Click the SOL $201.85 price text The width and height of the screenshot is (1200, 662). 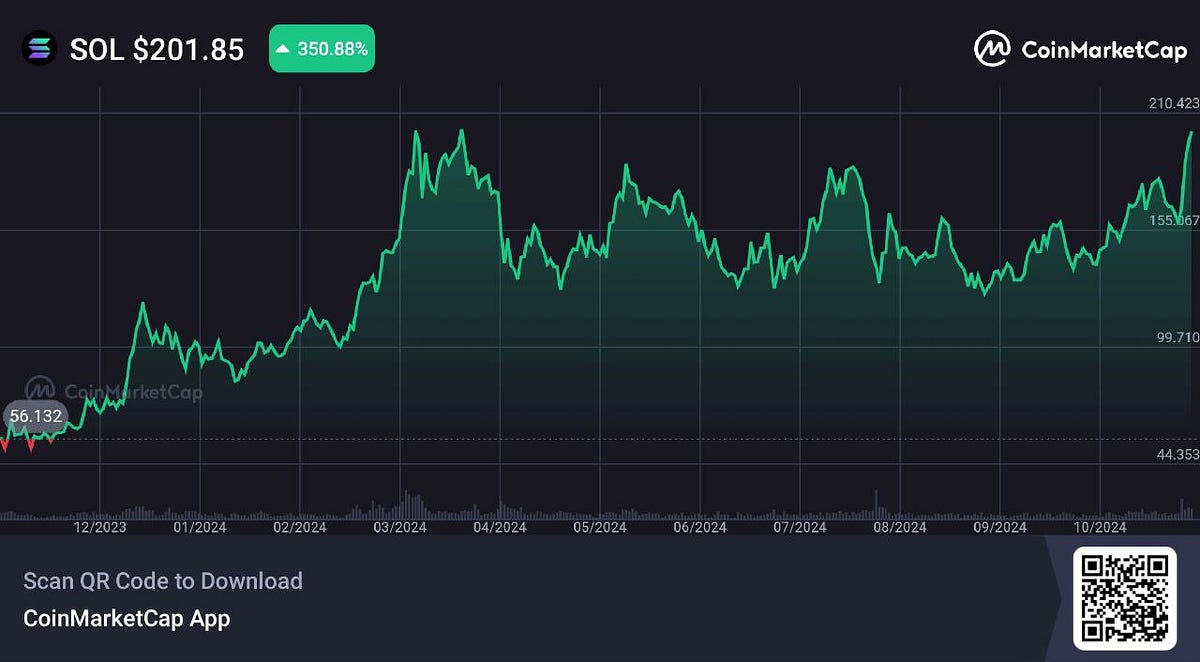(x=157, y=50)
